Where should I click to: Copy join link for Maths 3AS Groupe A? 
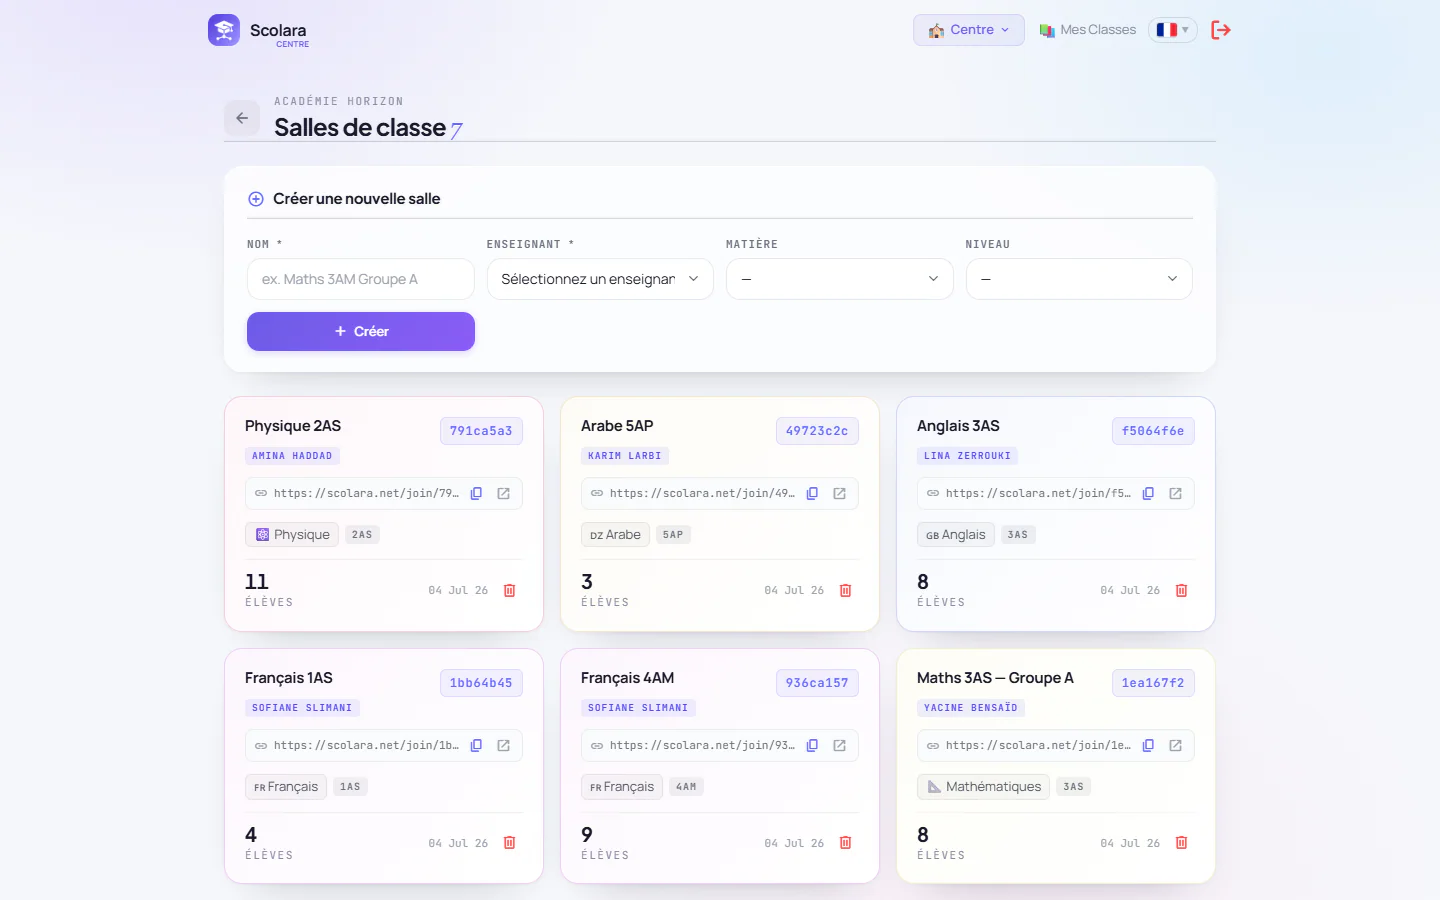1149,745
